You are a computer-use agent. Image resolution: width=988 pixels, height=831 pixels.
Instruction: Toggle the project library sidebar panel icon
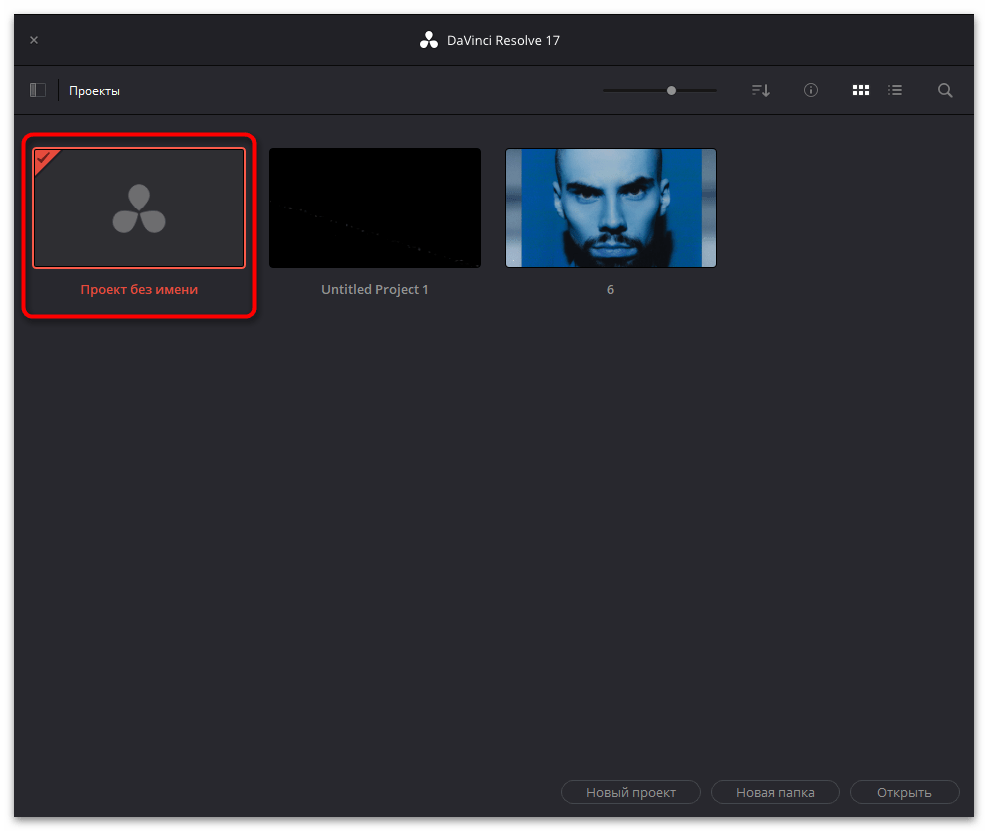[x=38, y=90]
